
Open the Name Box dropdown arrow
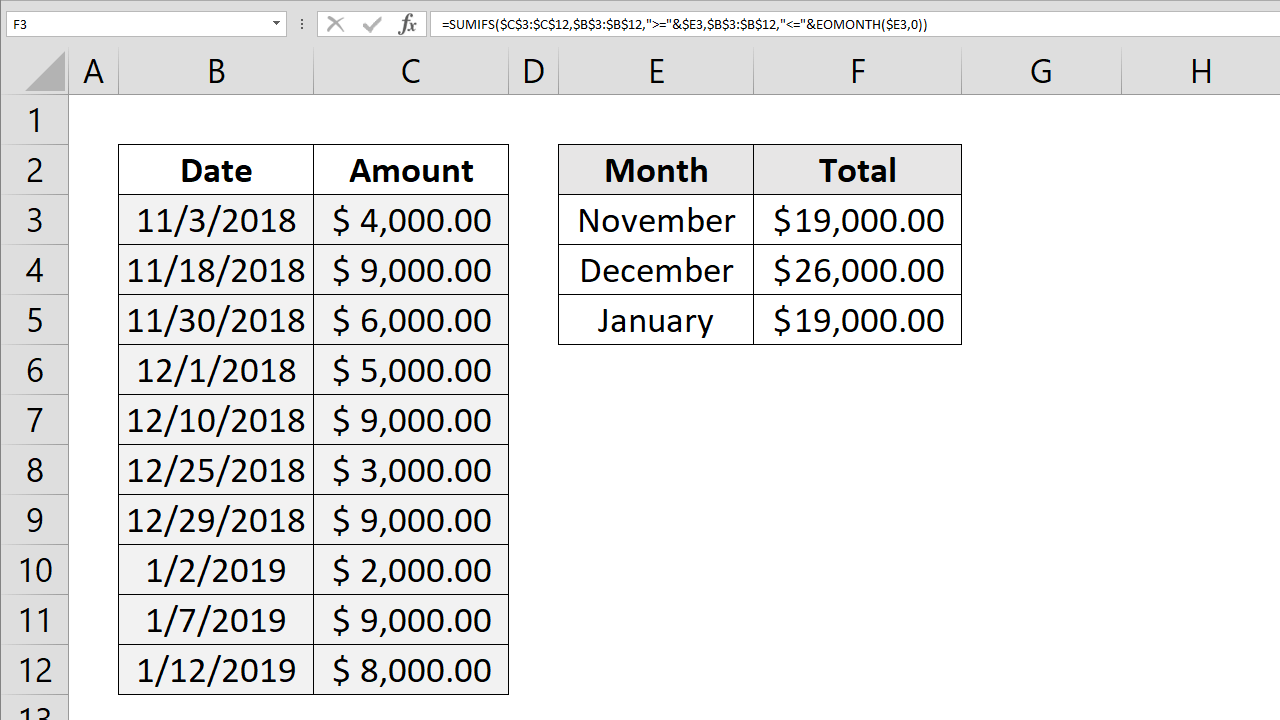click(x=277, y=24)
